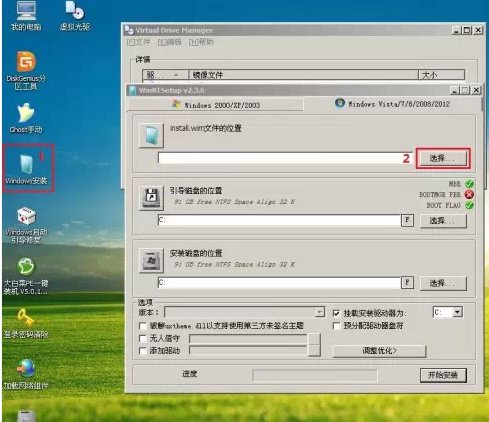Click the F button for install drive
489x422 pixels.
[407, 282]
